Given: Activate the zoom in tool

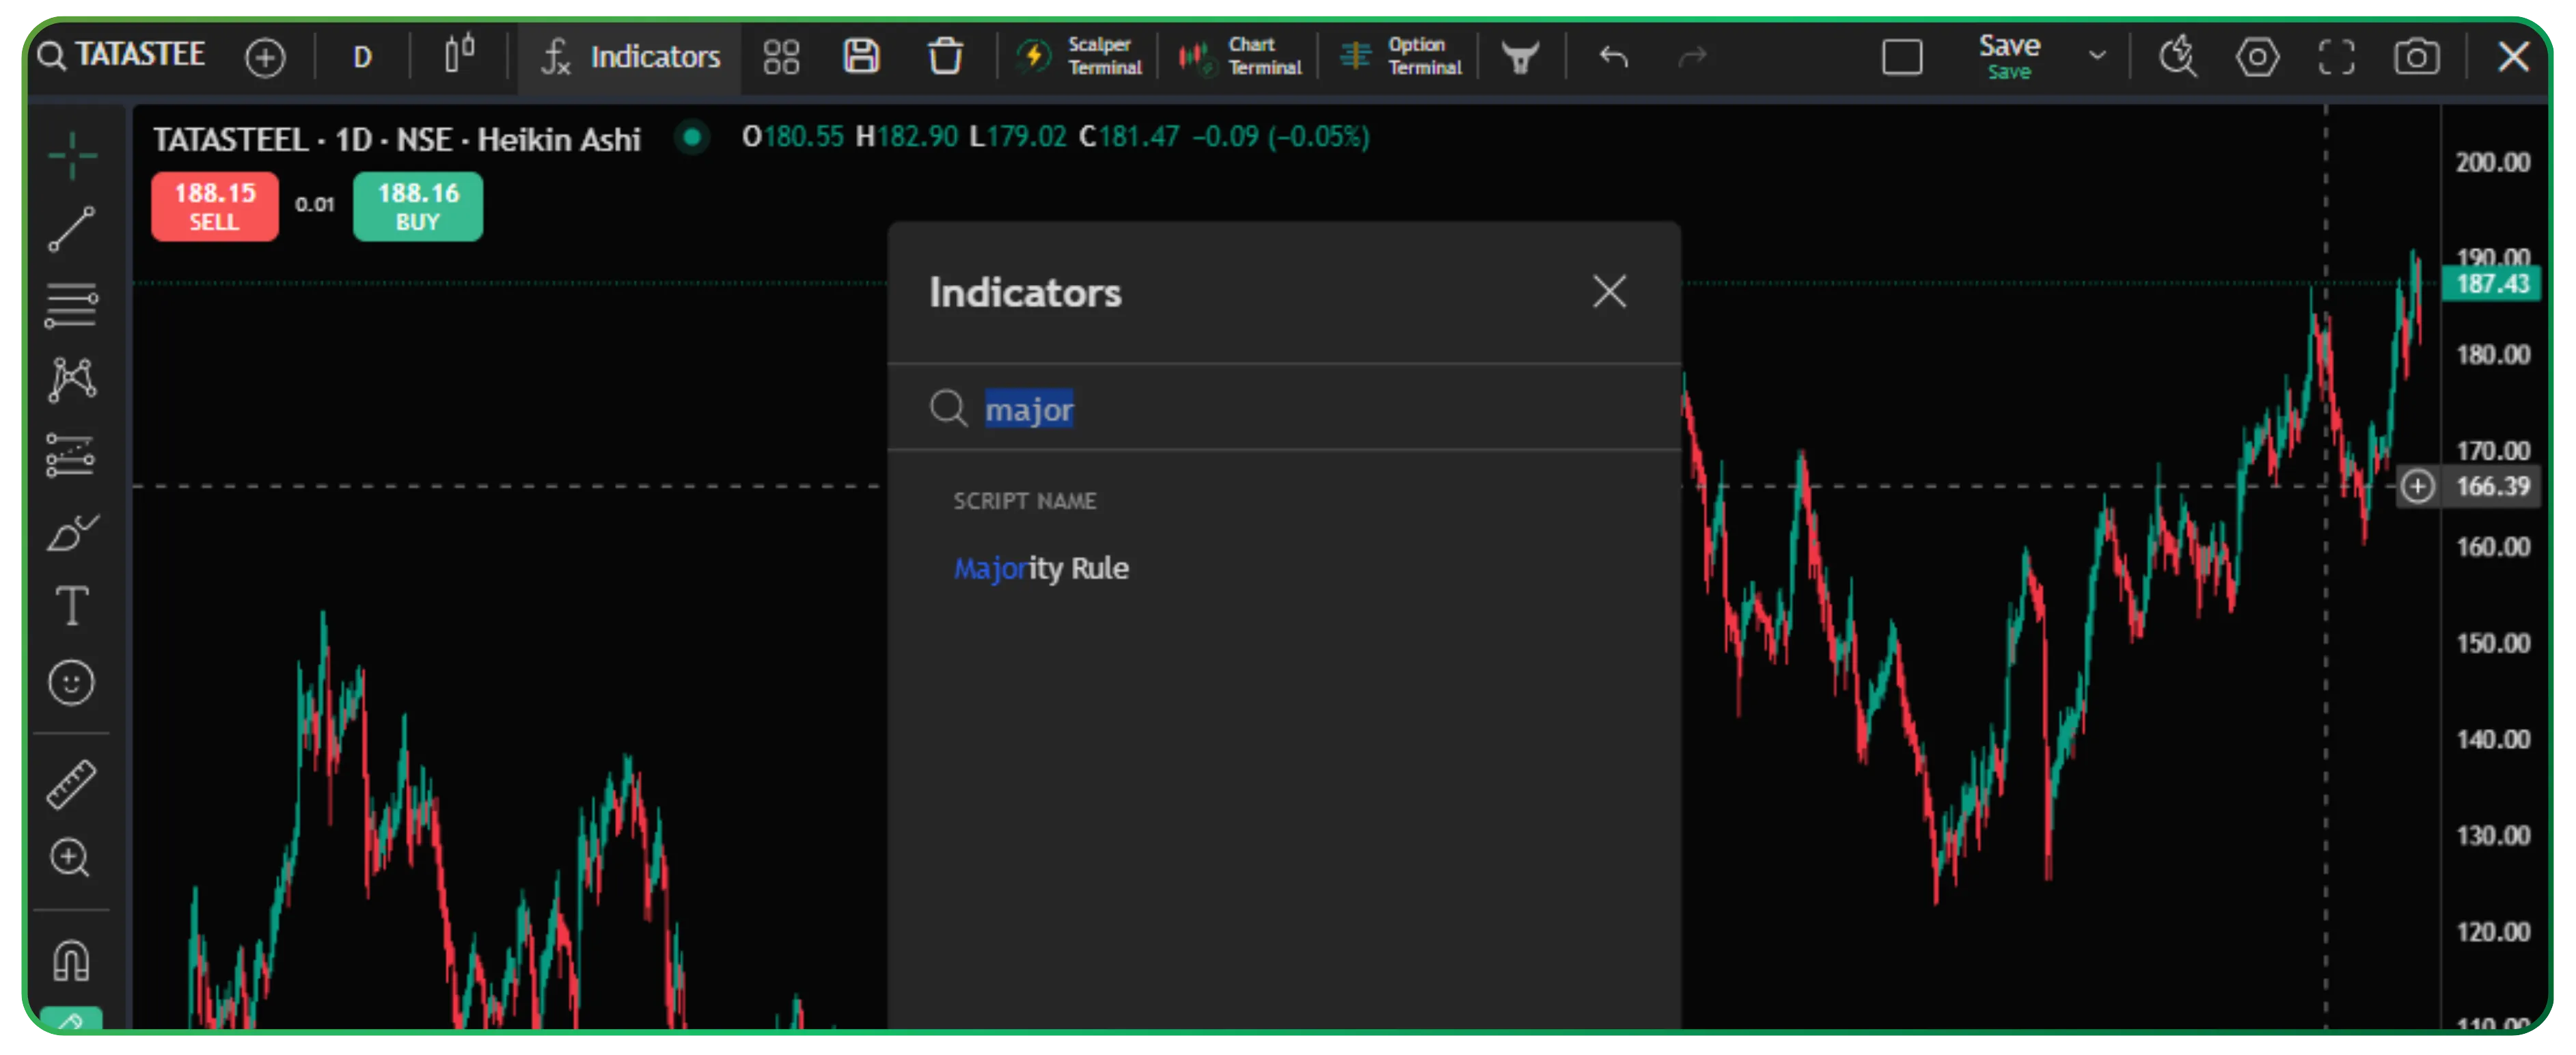Looking at the screenshot, I should pyautogui.click(x=72, y=858).
